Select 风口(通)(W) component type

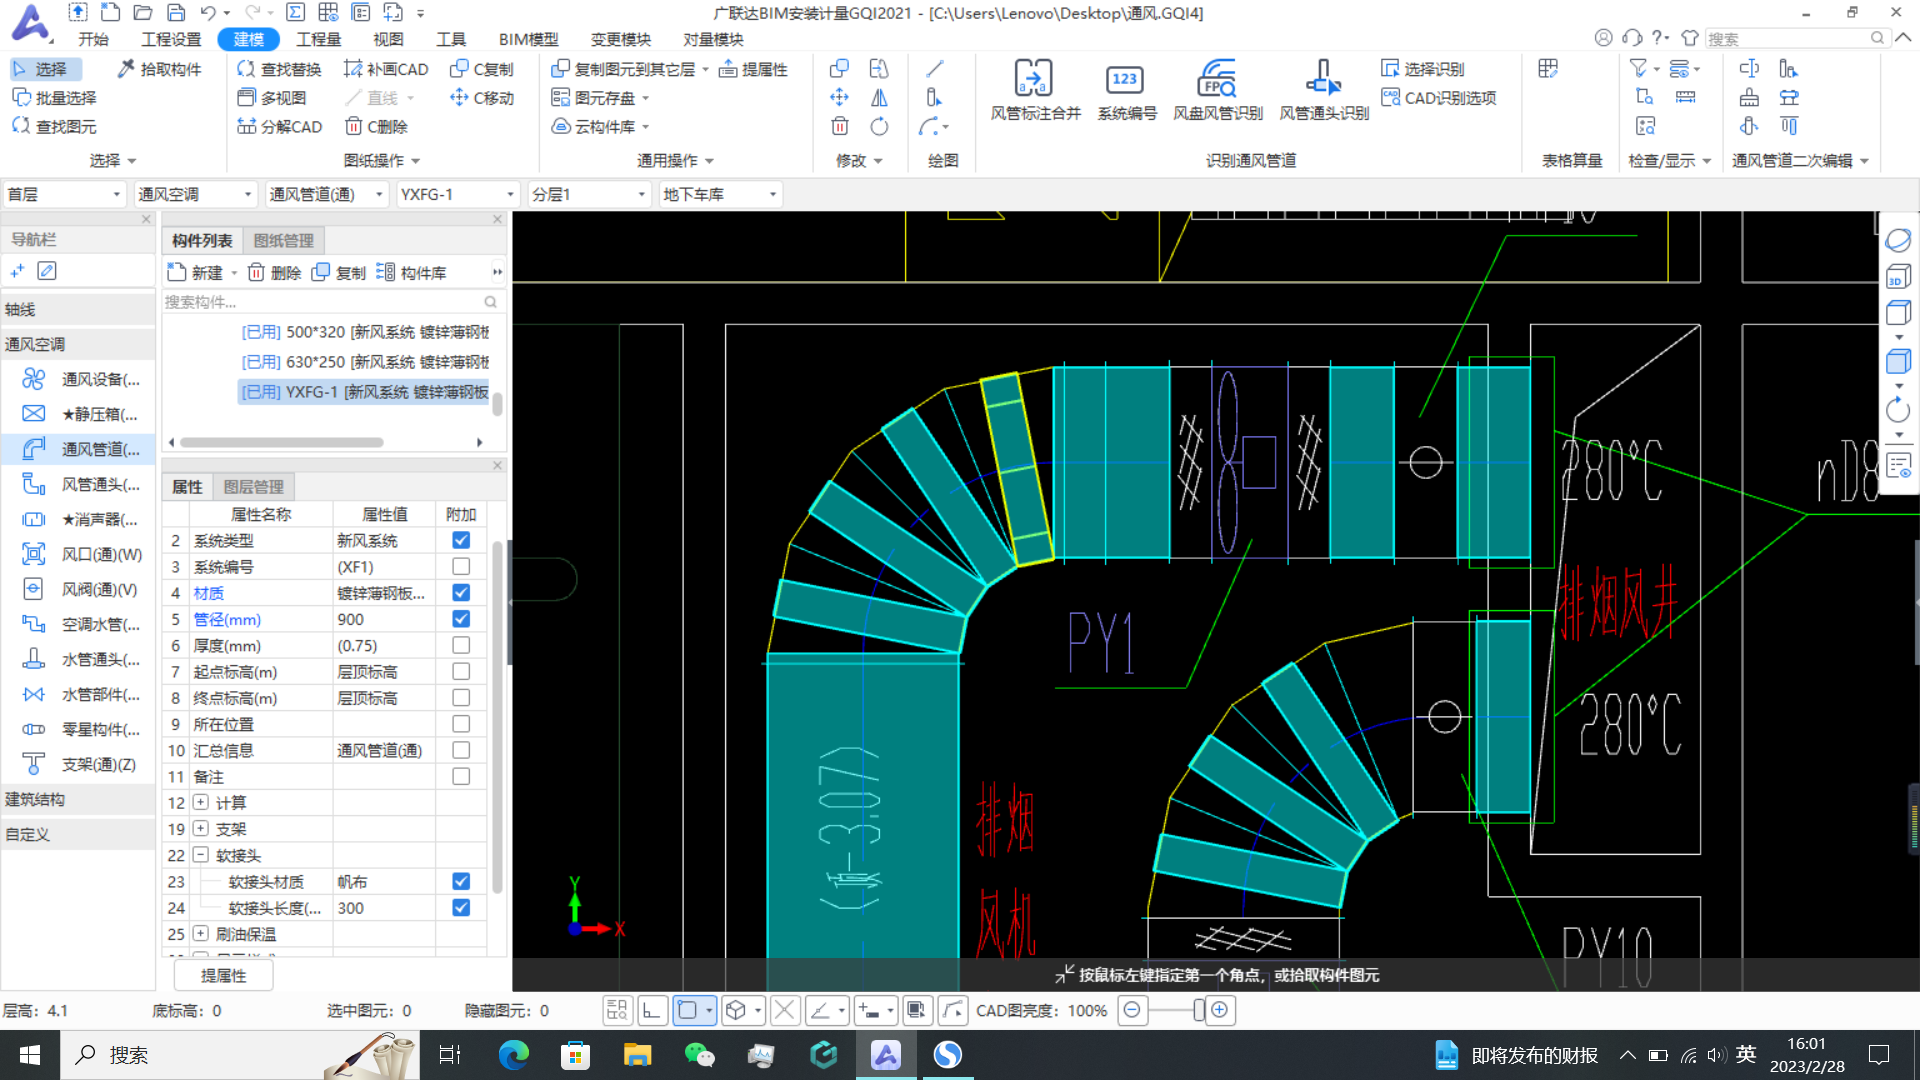[80, 554]
